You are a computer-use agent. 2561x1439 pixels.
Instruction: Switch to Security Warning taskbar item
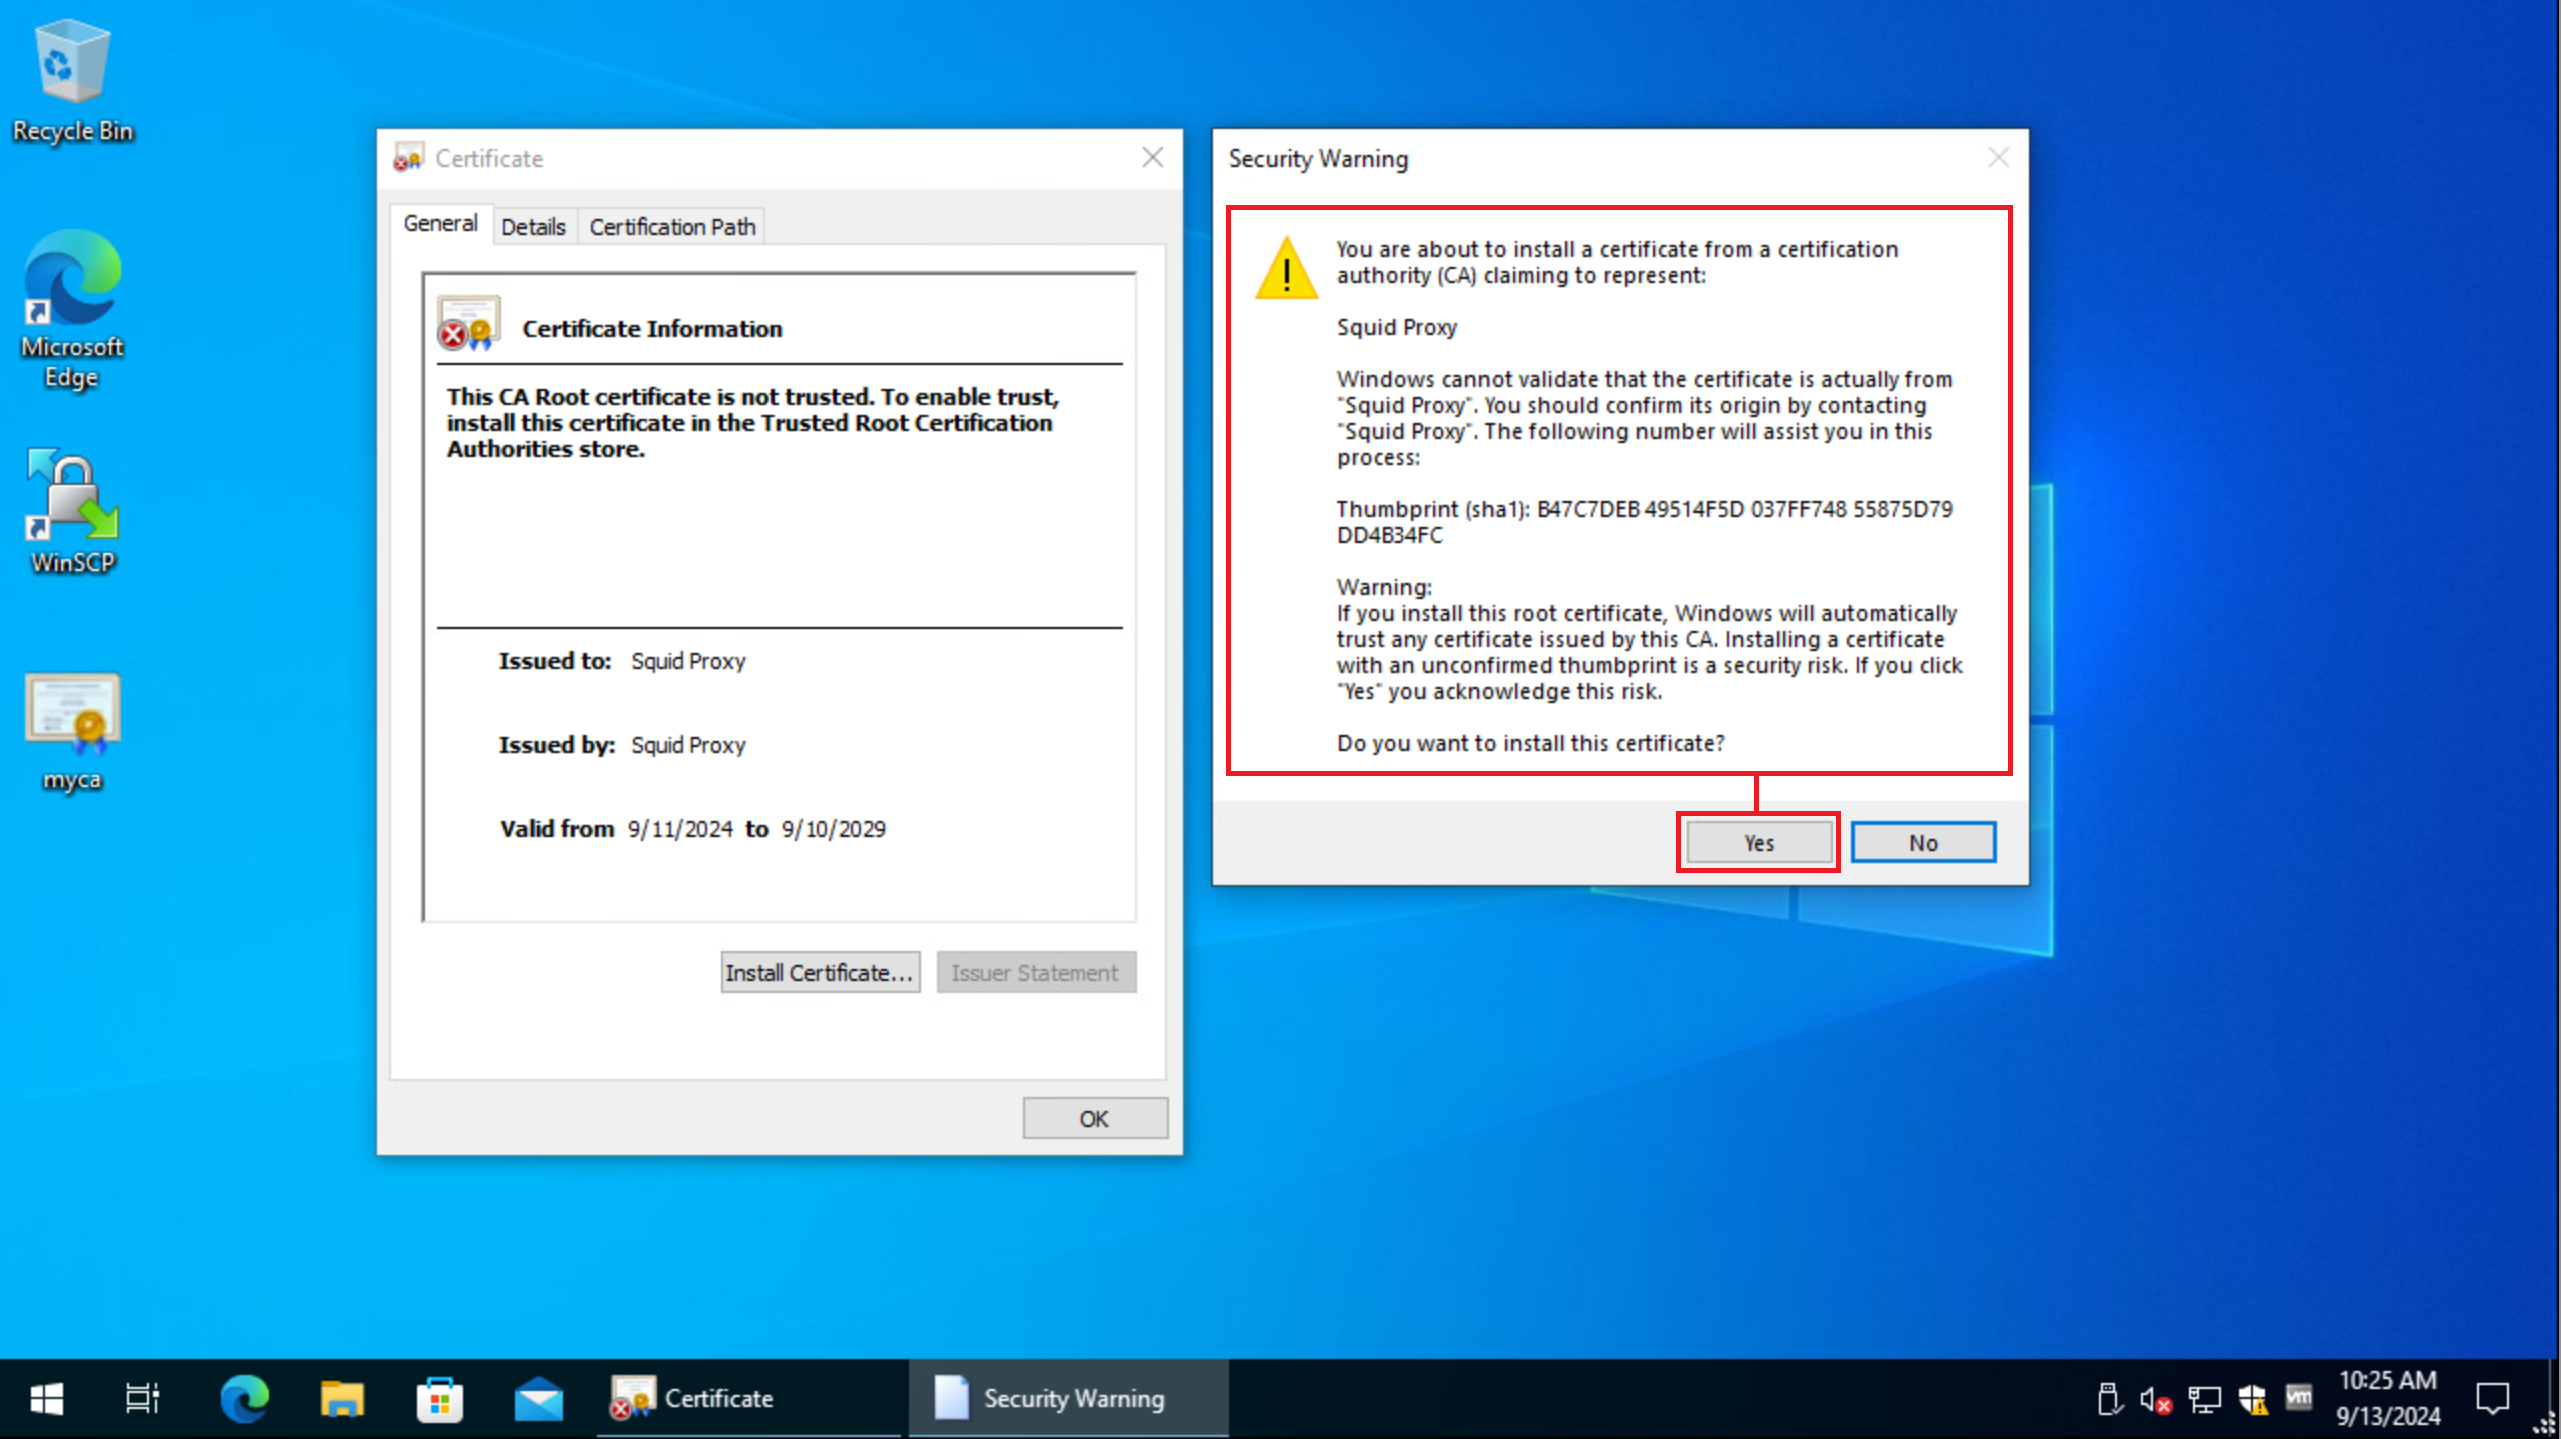pos(1068,1398)
